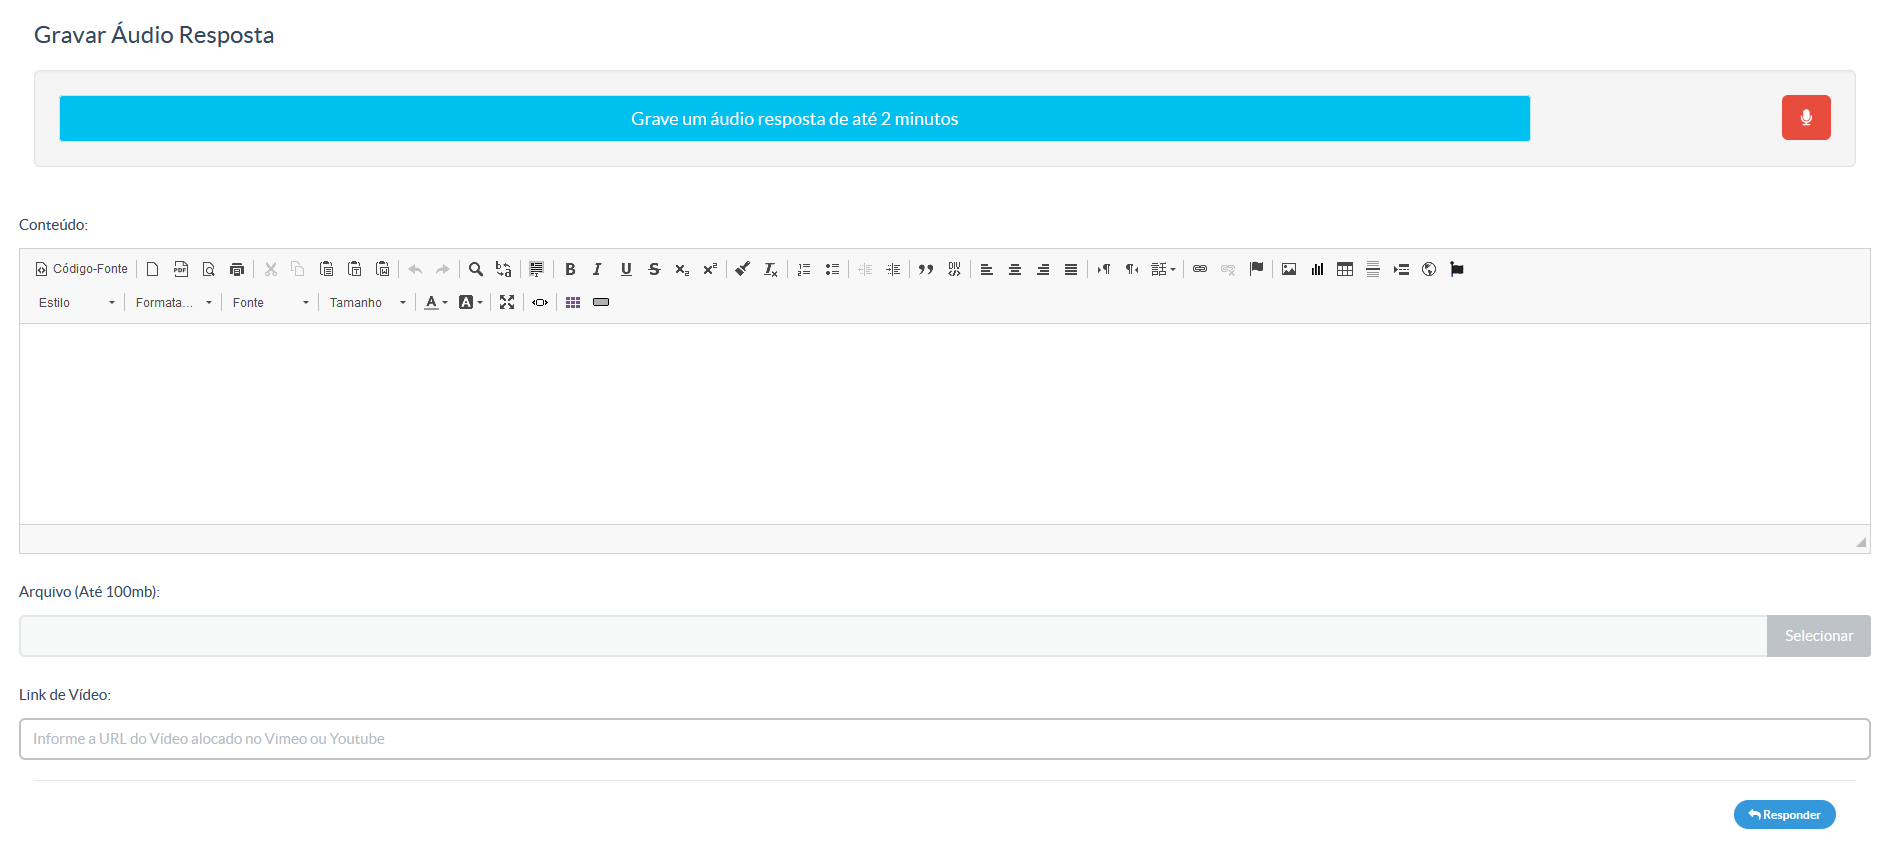The image size is (1903, 848).
Task: Open the document preview
Action: (x=209, y=269)
